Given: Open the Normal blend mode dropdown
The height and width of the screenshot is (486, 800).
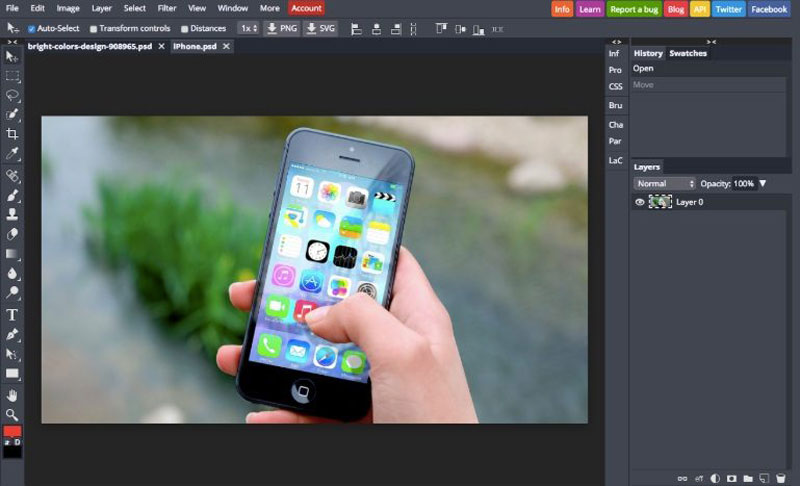Looking at the screenshot, I should coord(664,184).
